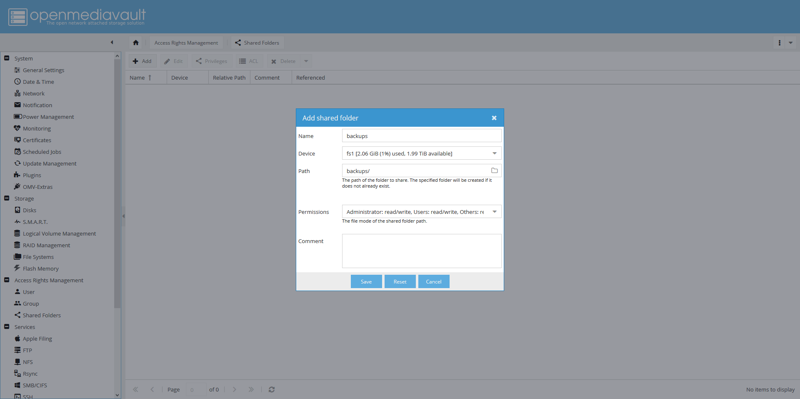Go to next page arrow
Image resolution: width=800 pixels, height=399 pixels.
pyautogui.click(x=234, y=389)
